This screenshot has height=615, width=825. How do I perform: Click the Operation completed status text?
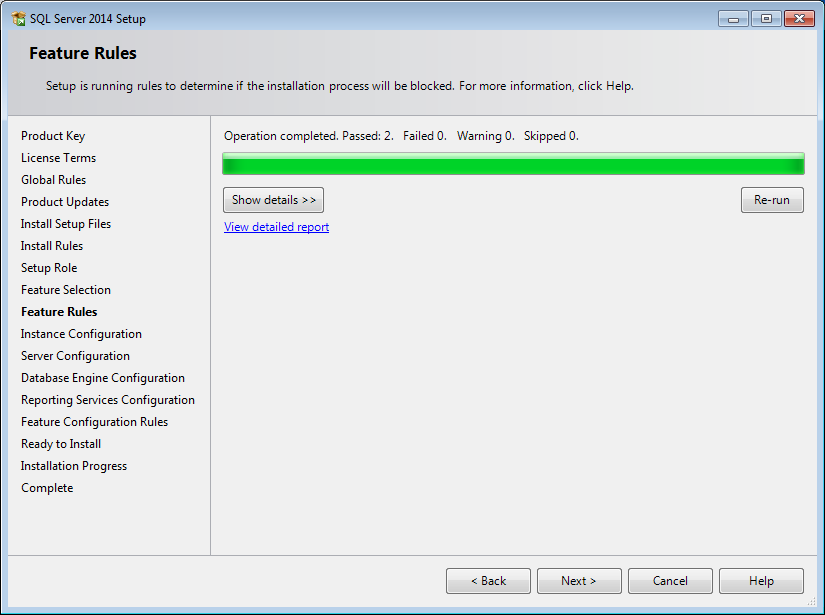280,136
